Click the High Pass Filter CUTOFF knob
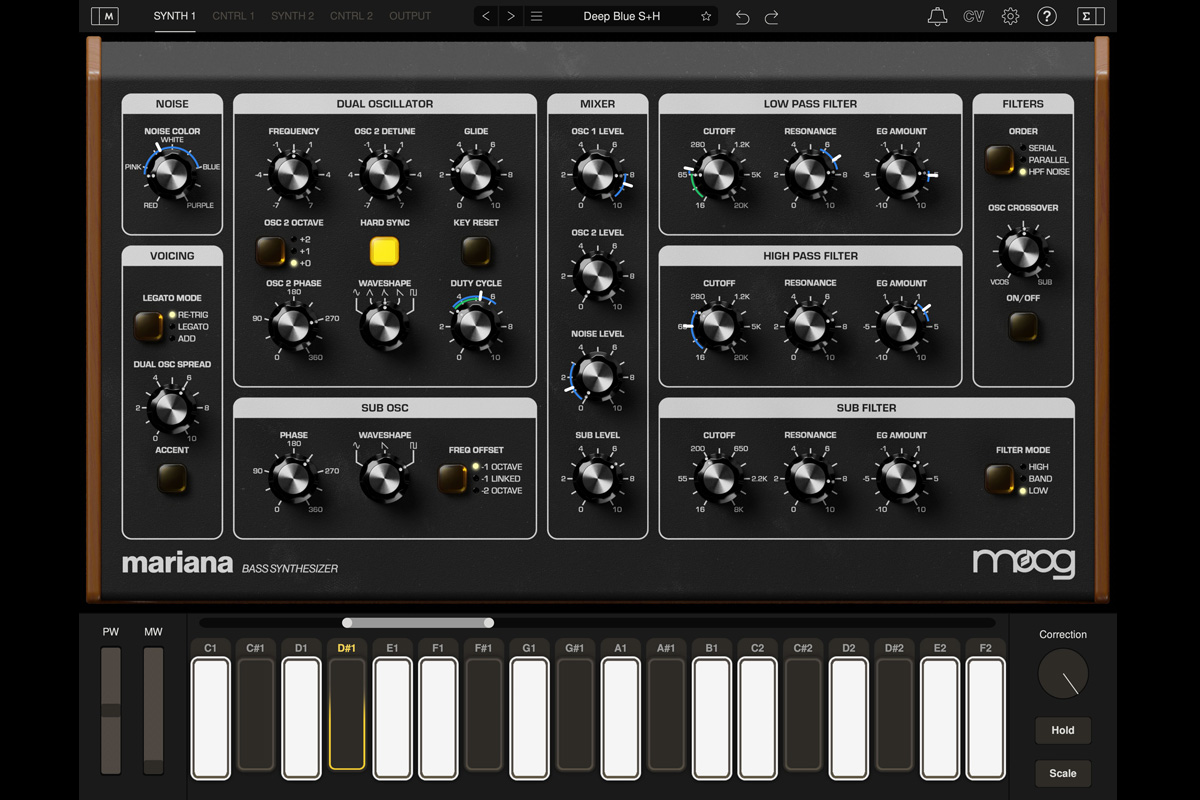The width and height of the screenshot is (1200, 800). point(719,326)
